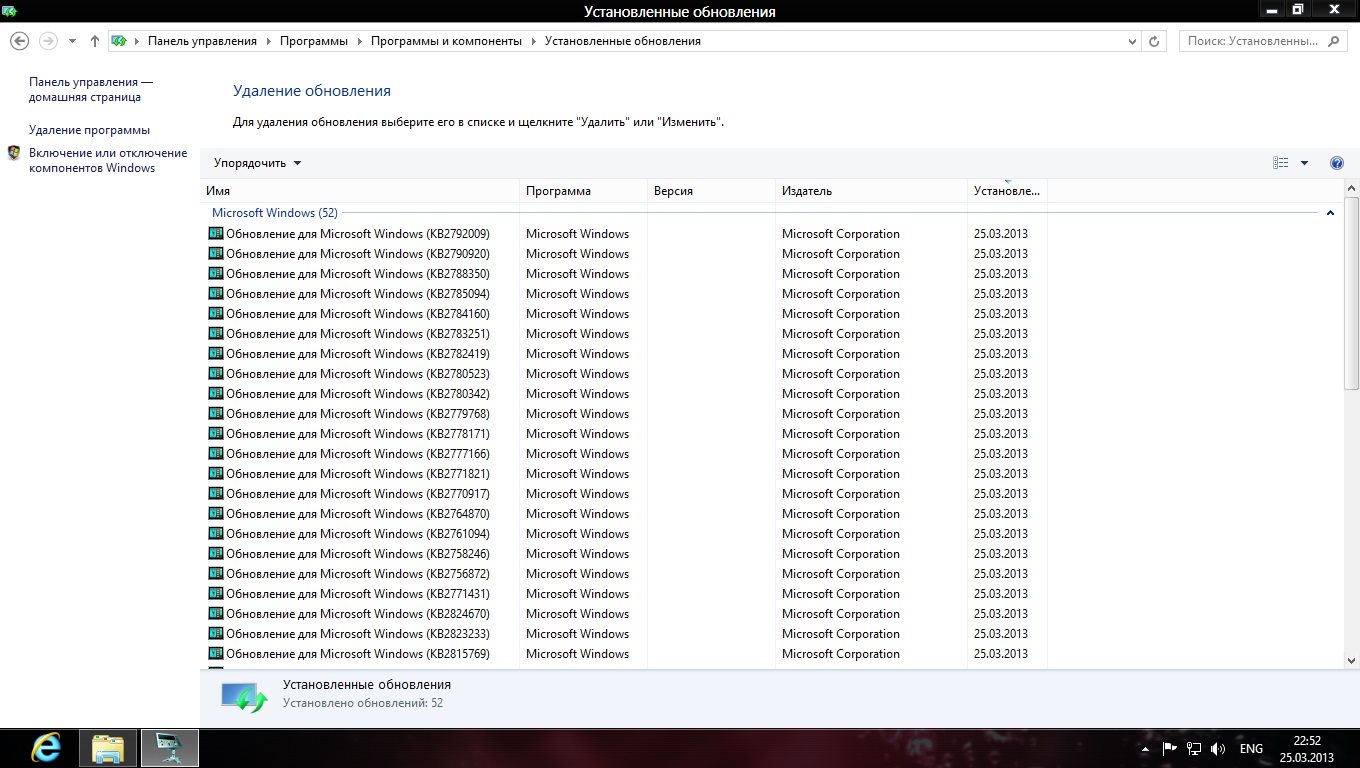1360x768 pixels.
Task: Collapse the Microsoft Windows (52) group
Action: [x=1330, y=213]
